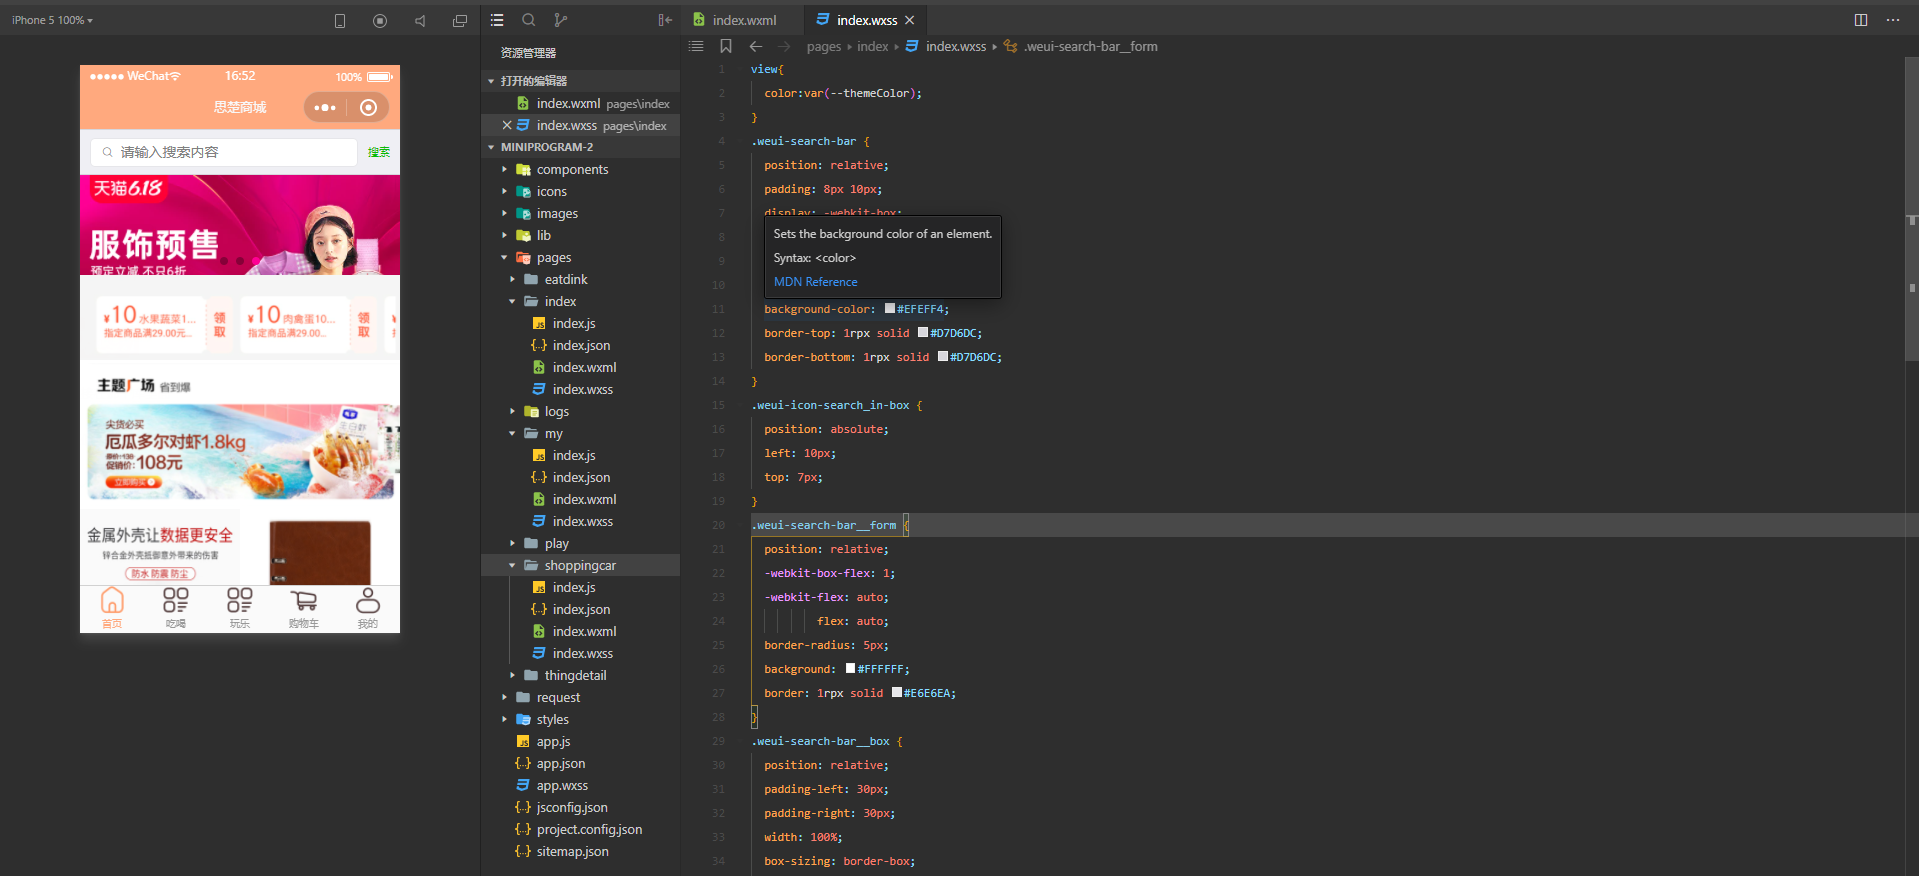This screenshot has height=876, width=1919.
Task: Expand the lib folder
Action: point(504,235)
